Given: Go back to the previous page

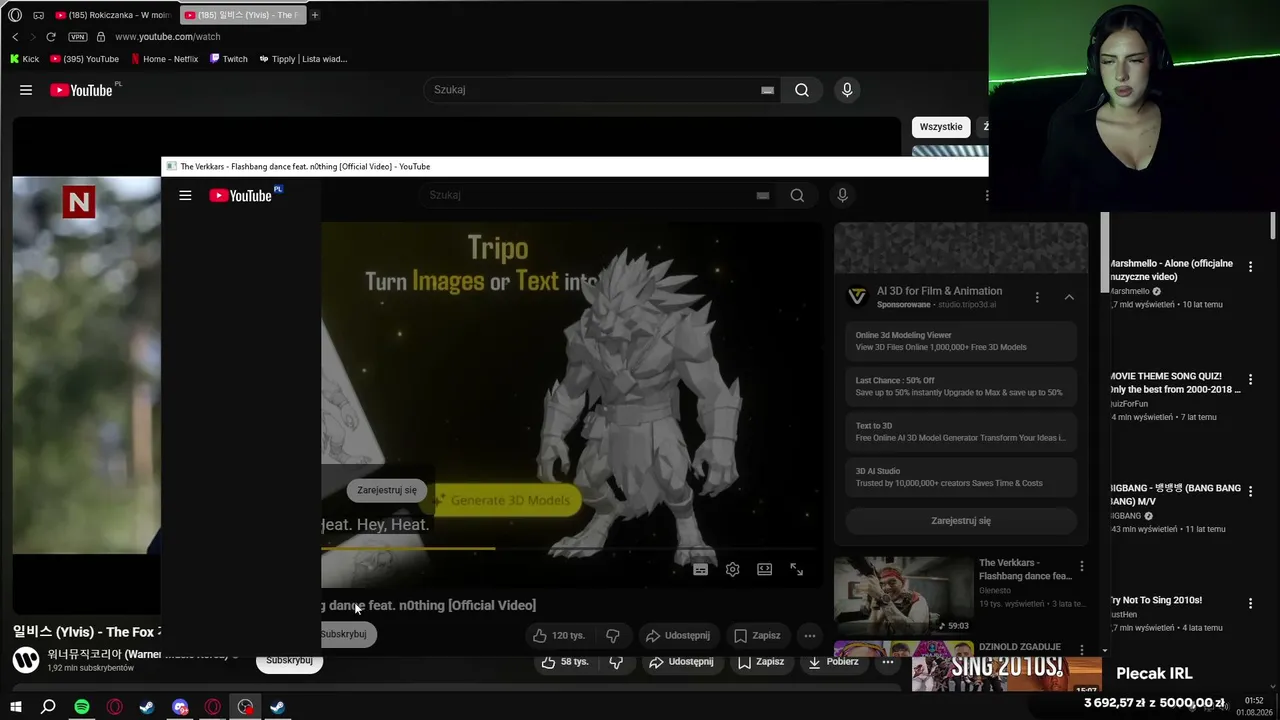Looking at the screenshot, I should (15, 37).
